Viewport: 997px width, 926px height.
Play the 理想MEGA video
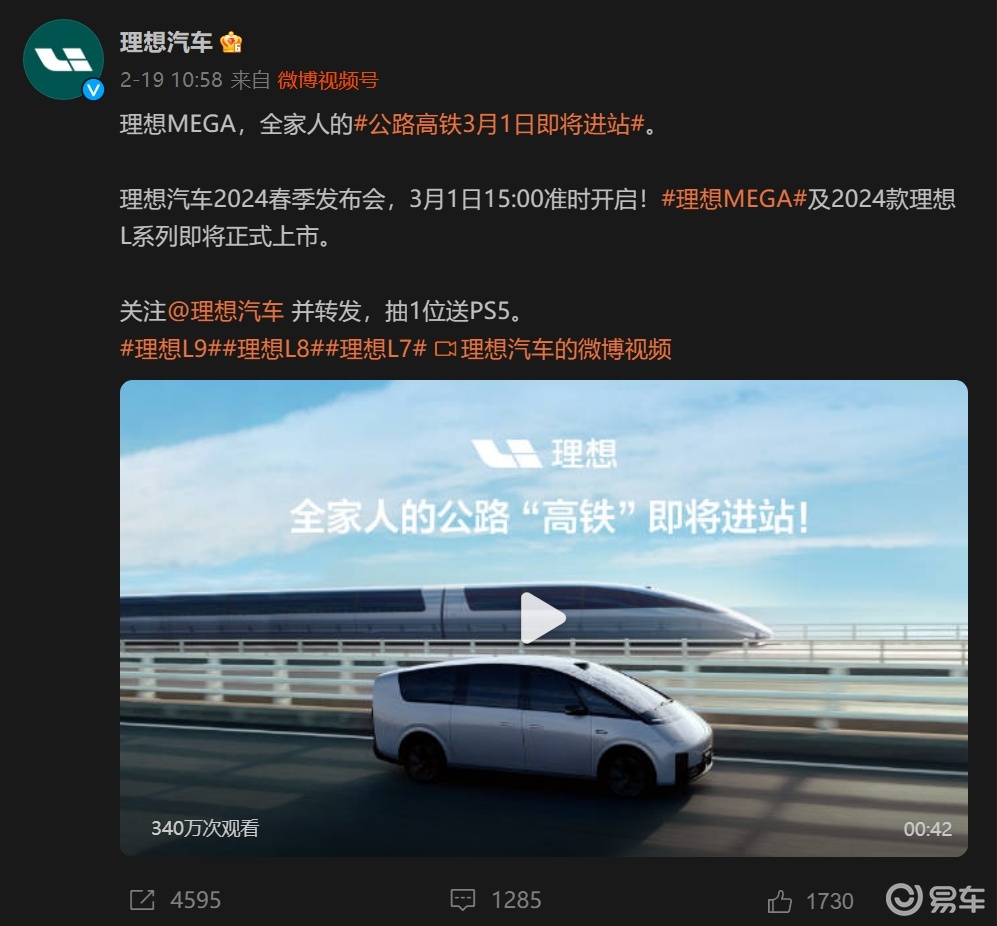pos(543,618)
